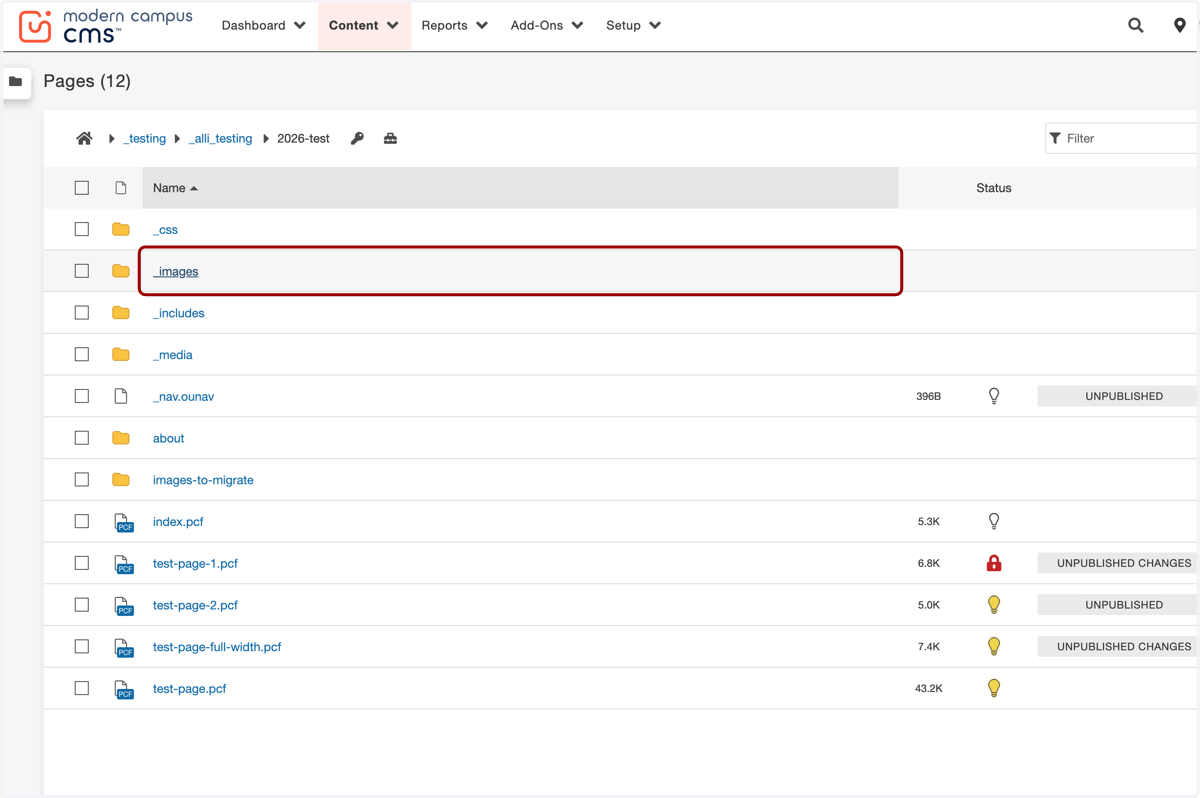
Task: Expand the Add-Ons dropdown menu
Action: [547, 25]
